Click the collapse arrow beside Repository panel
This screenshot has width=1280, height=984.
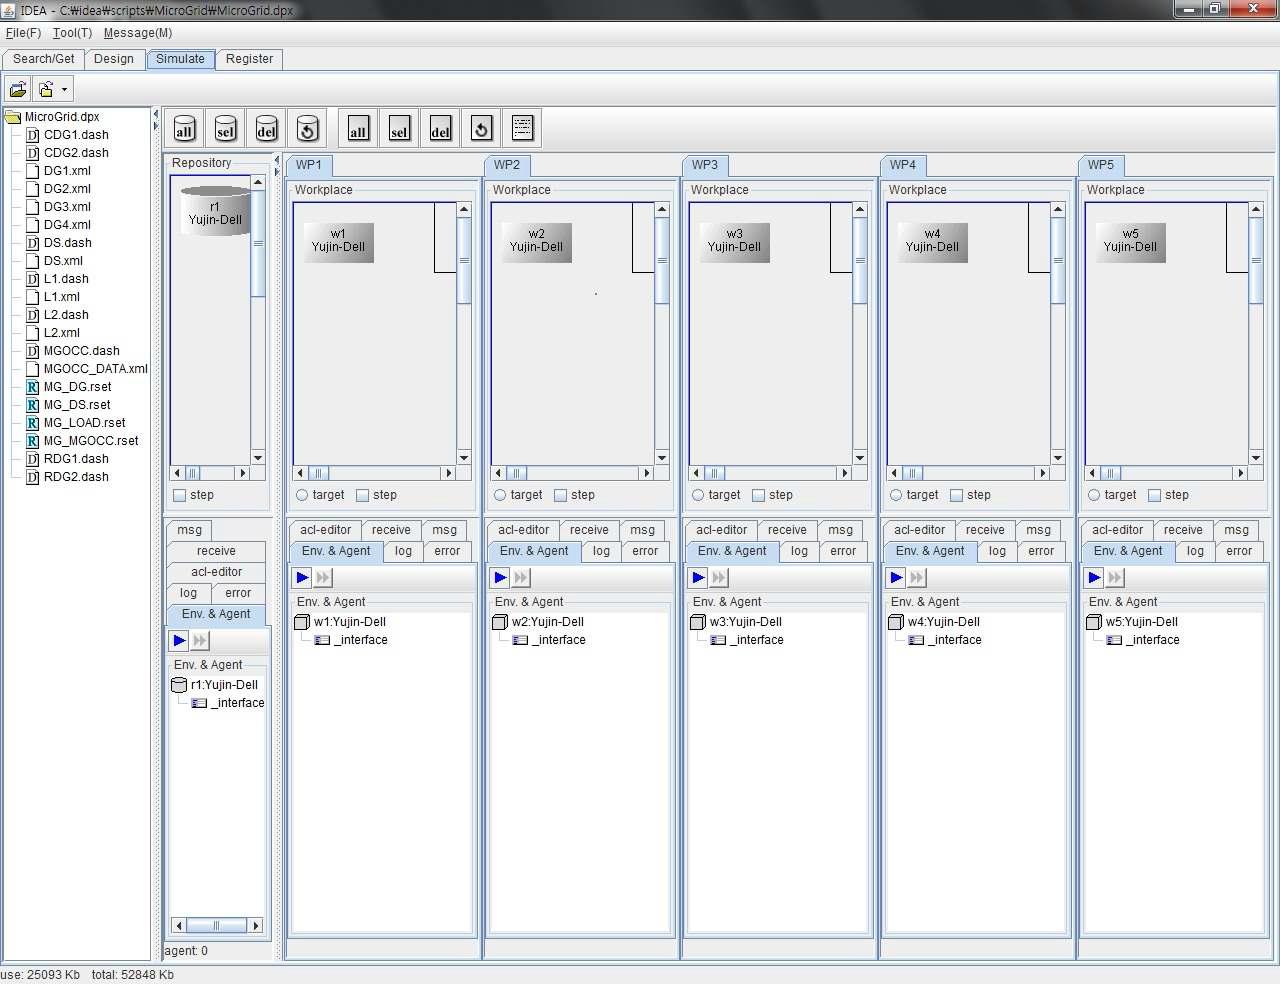(277, 159)
